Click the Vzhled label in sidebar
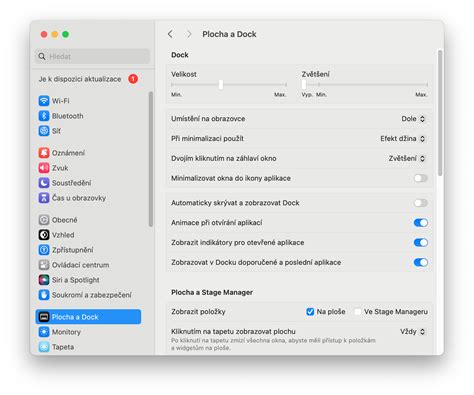This screenshot has width=474, height=395. tap(63, 235)
